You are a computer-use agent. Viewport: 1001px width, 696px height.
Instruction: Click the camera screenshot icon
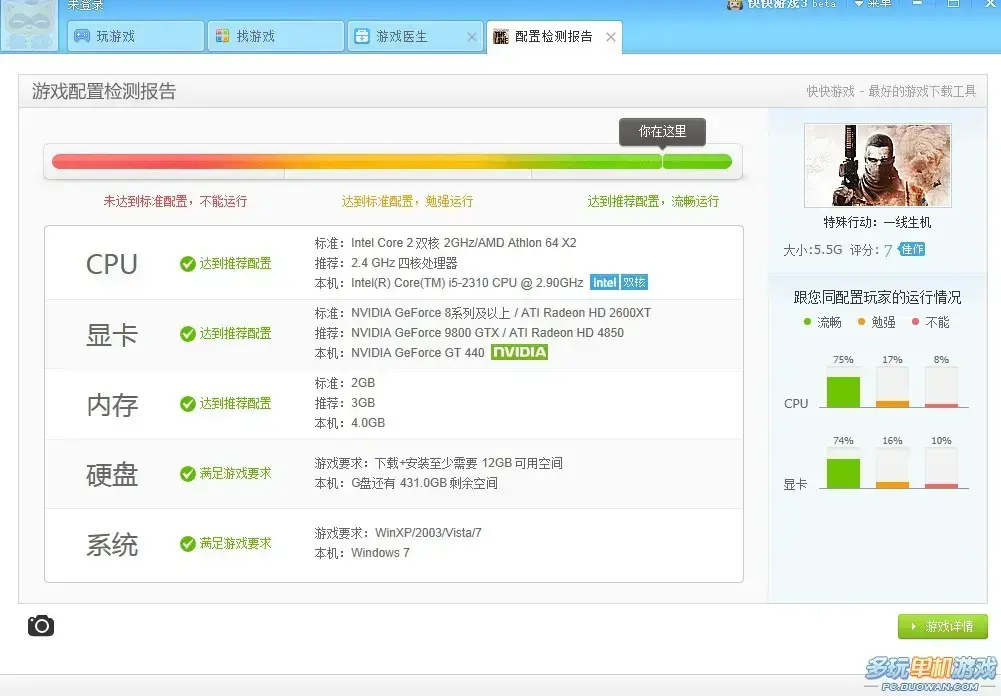[41, 626]
